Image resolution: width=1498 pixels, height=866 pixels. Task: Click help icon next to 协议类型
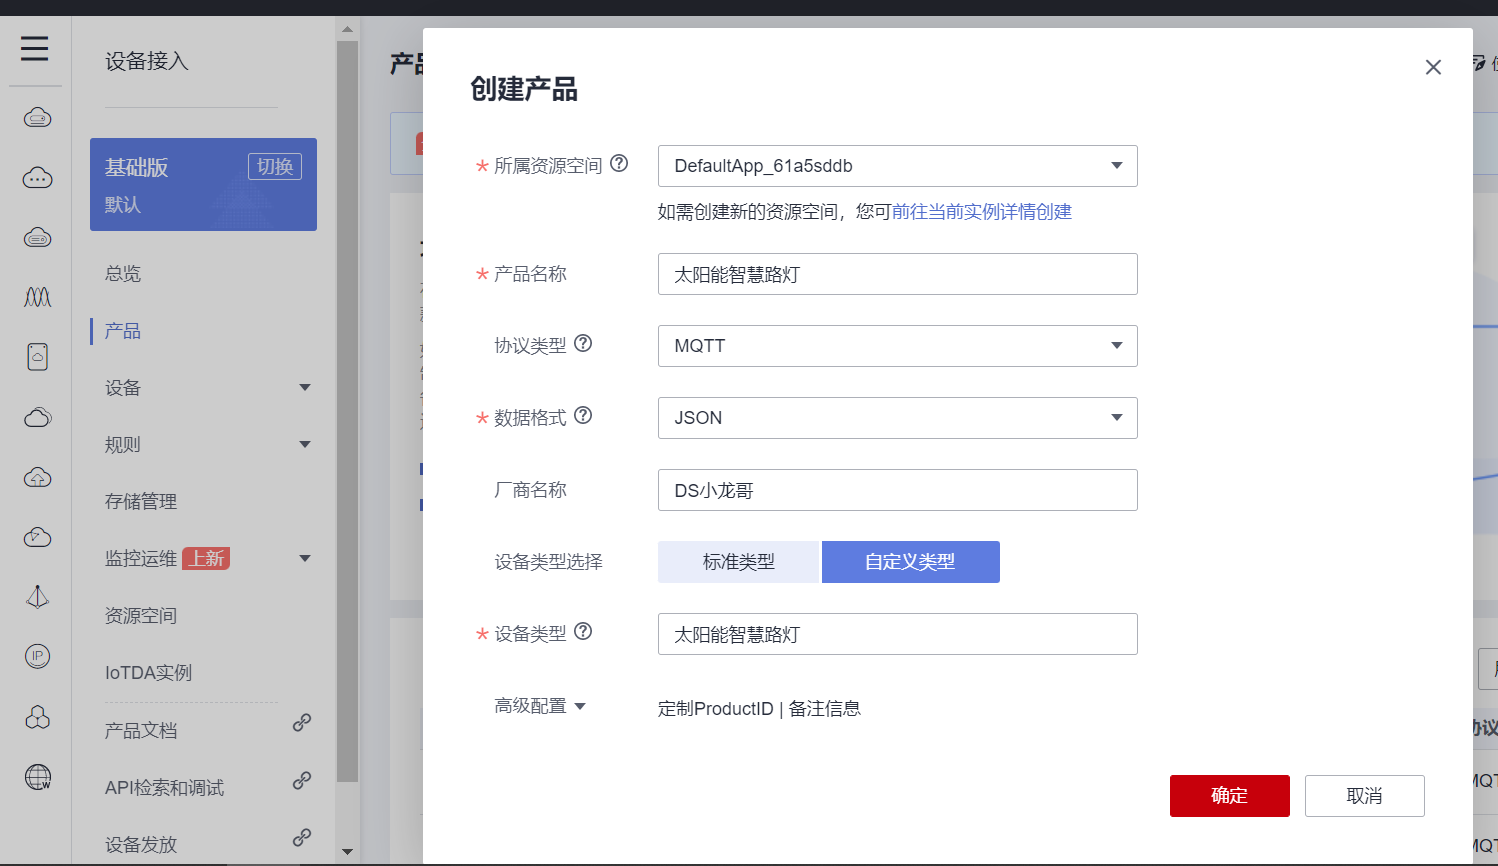(583, 344)
